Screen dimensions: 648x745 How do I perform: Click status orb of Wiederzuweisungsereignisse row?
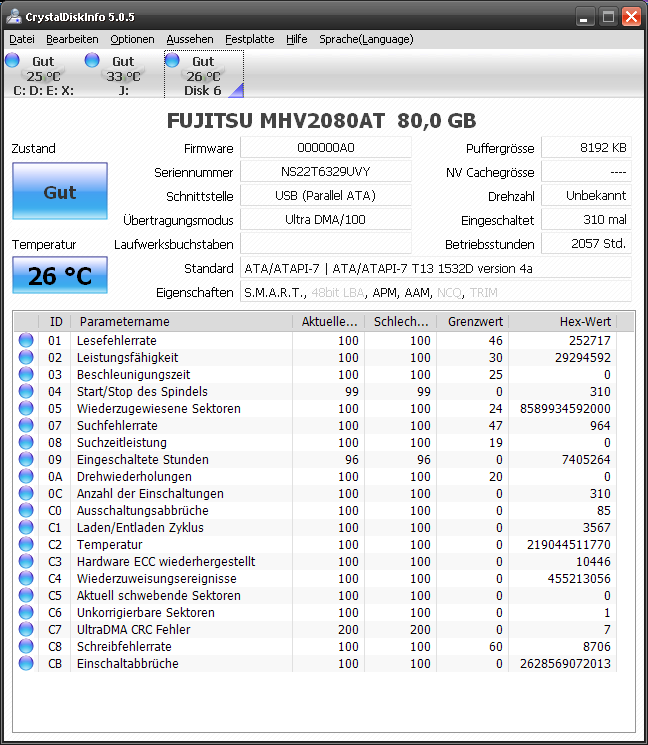pos(26,578)
